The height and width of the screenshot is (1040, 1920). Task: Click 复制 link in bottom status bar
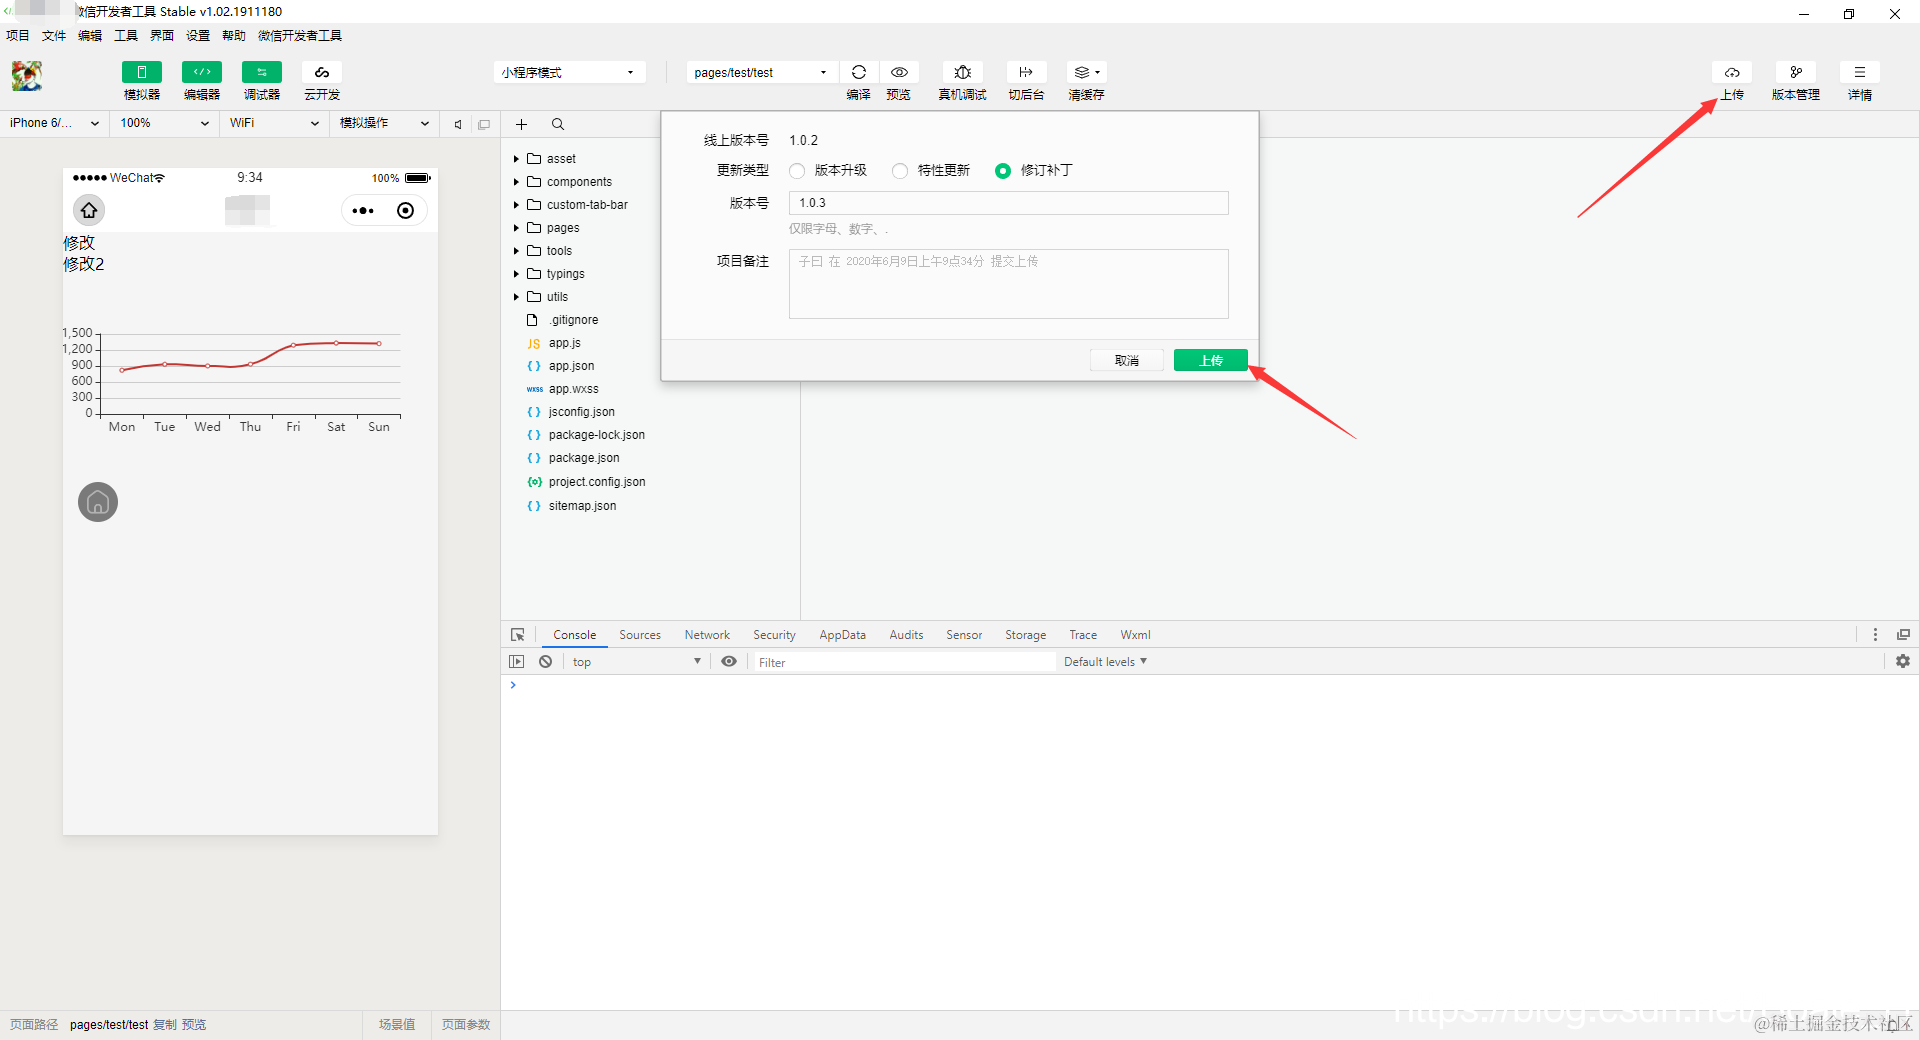pyautogui.click(x=164, y=1025)
